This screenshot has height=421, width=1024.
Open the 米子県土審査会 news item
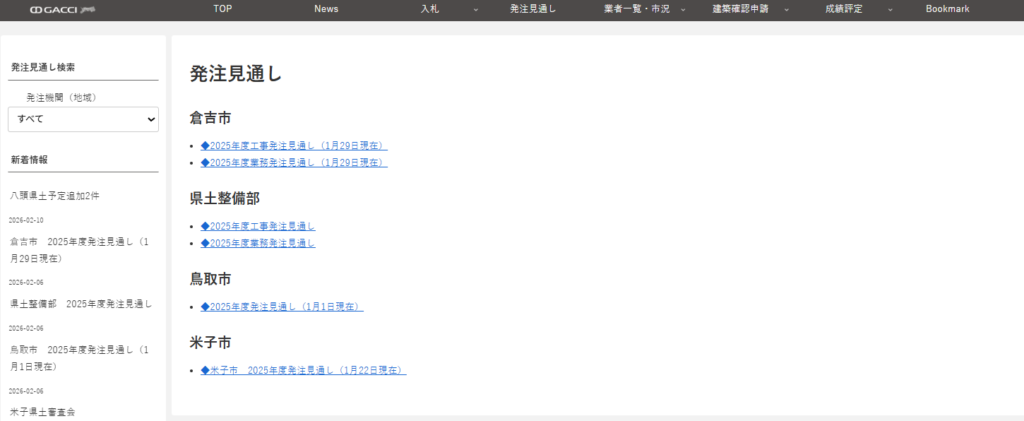tap(43, 411)
